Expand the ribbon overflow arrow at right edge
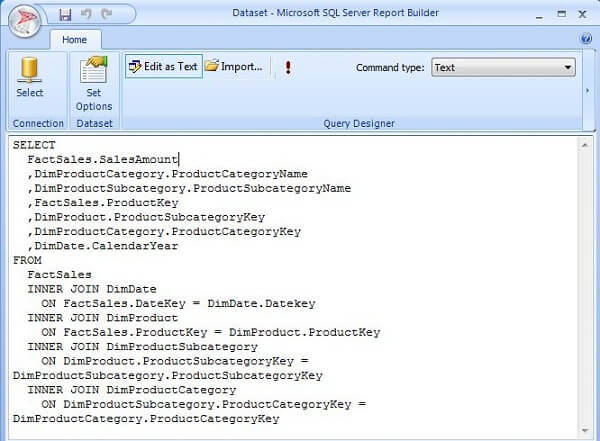Viewport: 600px width, 441px height. click(587, 91)
